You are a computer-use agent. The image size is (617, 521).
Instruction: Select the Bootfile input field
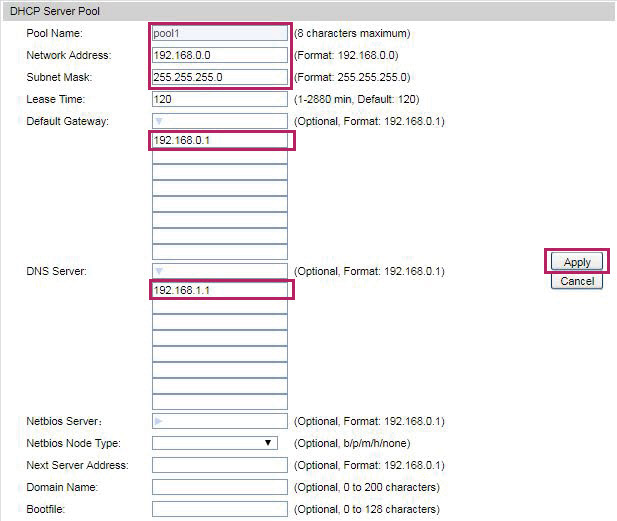tap(220, 509)
